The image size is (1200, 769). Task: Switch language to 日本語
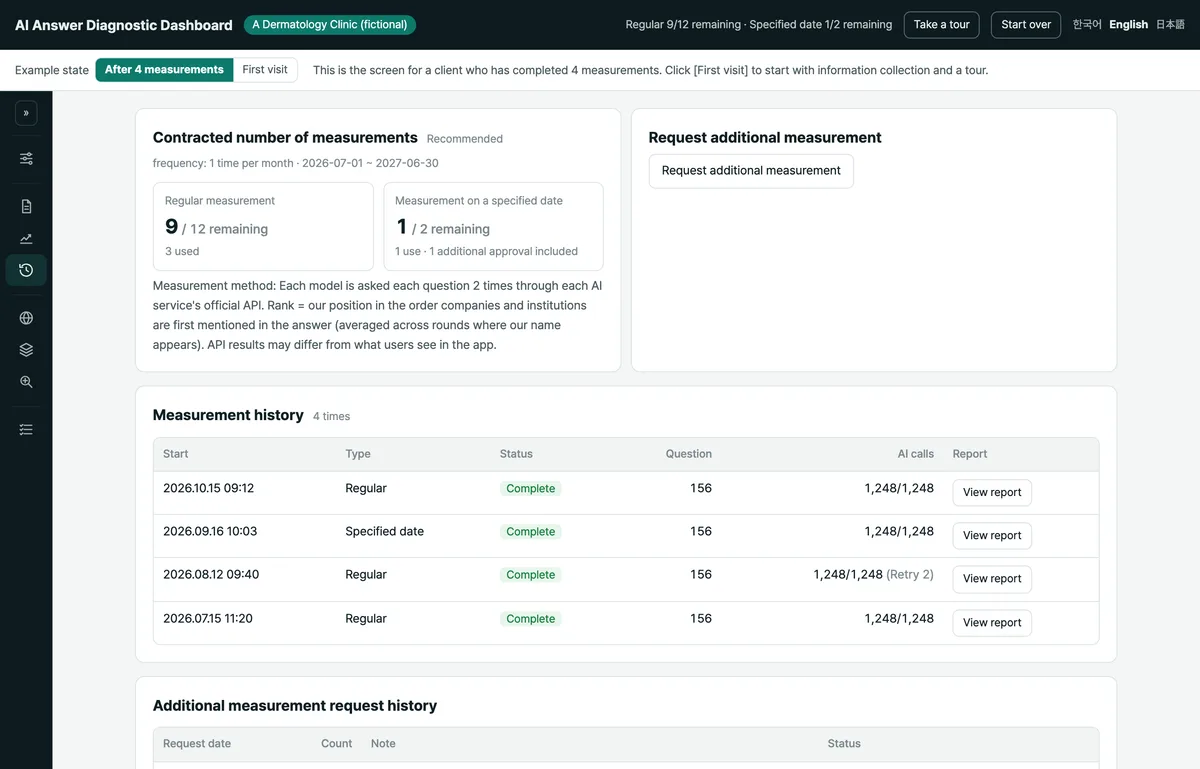tap(1170, 25)
